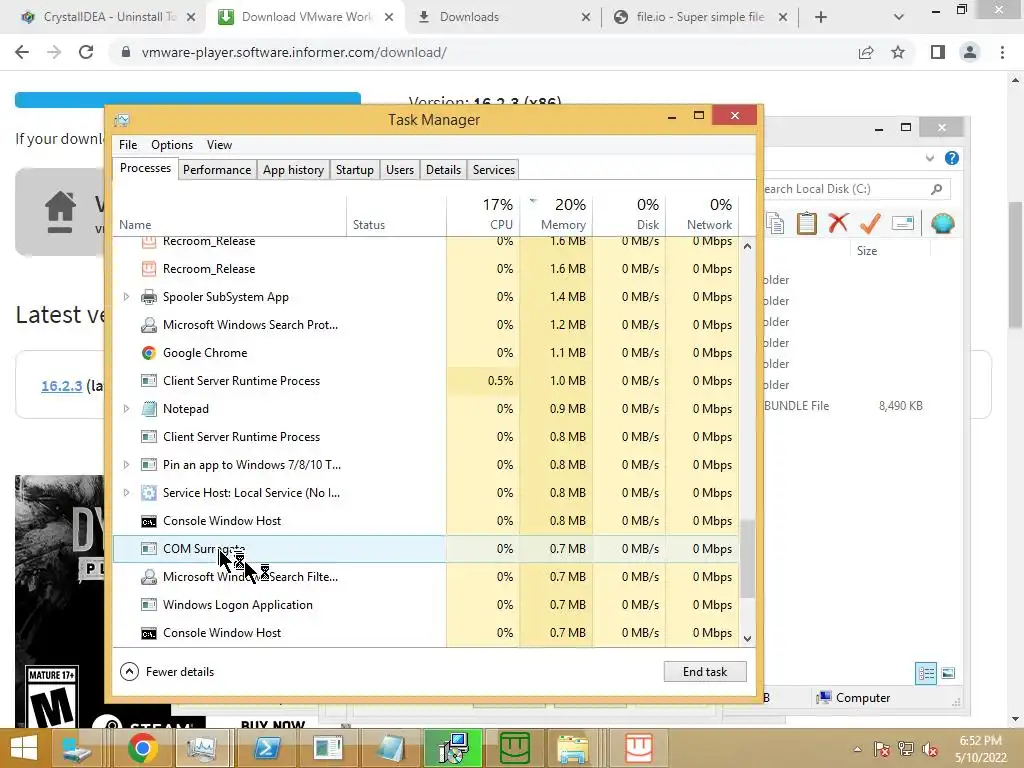Expand the Notepad process group
The height and width of the screenshot is (768, 1024).
click(126, 409)
